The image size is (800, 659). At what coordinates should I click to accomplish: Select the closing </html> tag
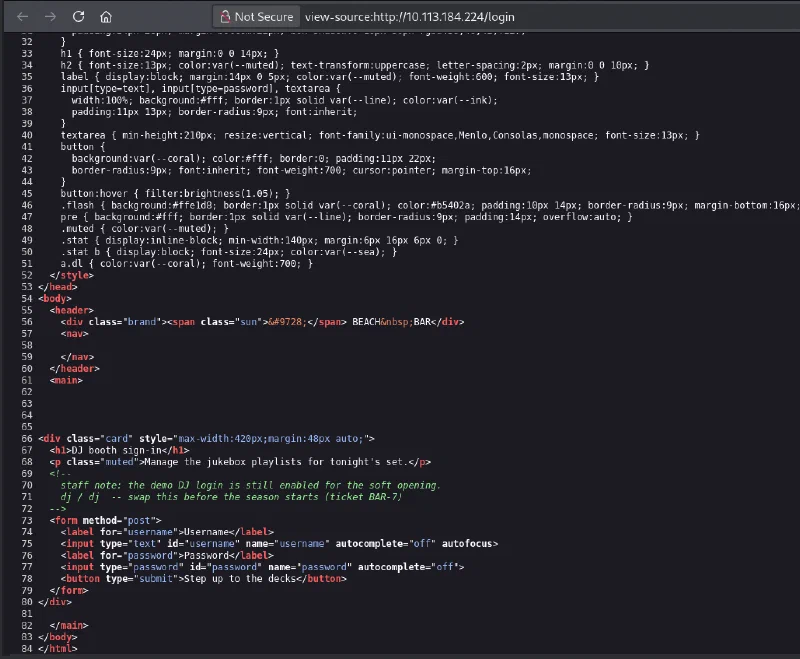point(58,649)
